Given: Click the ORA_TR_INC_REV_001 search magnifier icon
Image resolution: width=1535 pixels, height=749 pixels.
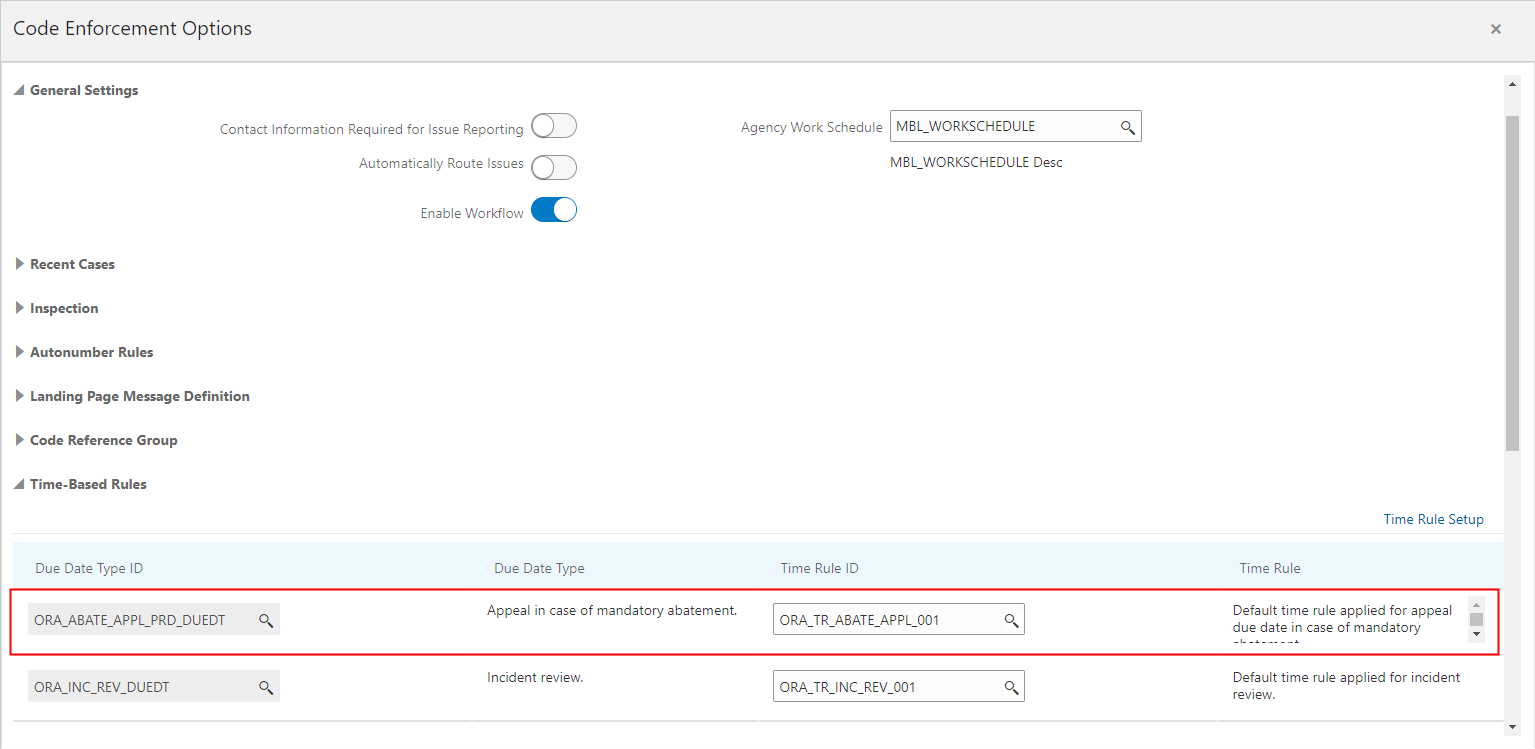Looking at the screenshot, I should (1011, 687).
